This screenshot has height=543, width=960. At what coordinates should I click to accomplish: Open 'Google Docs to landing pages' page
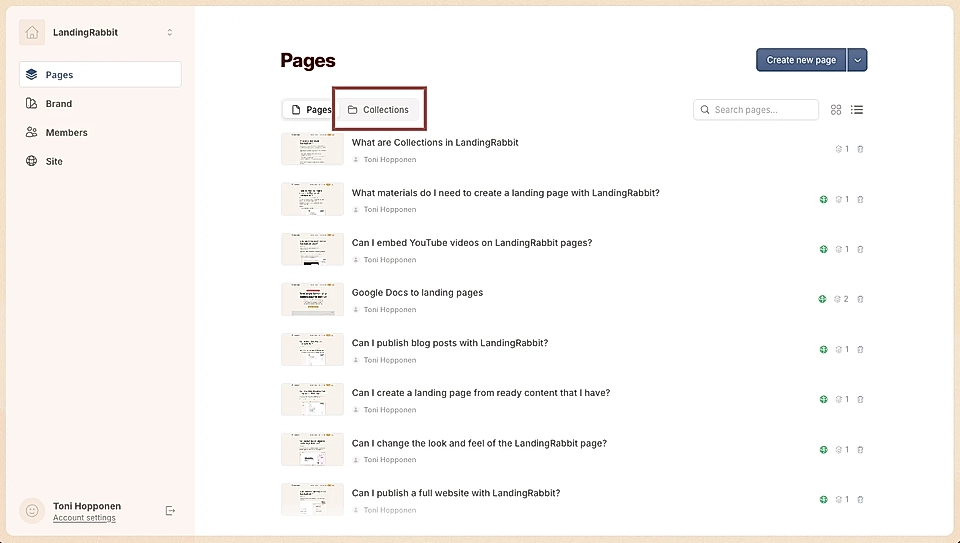pyautogui.click(x=417, y=293)
